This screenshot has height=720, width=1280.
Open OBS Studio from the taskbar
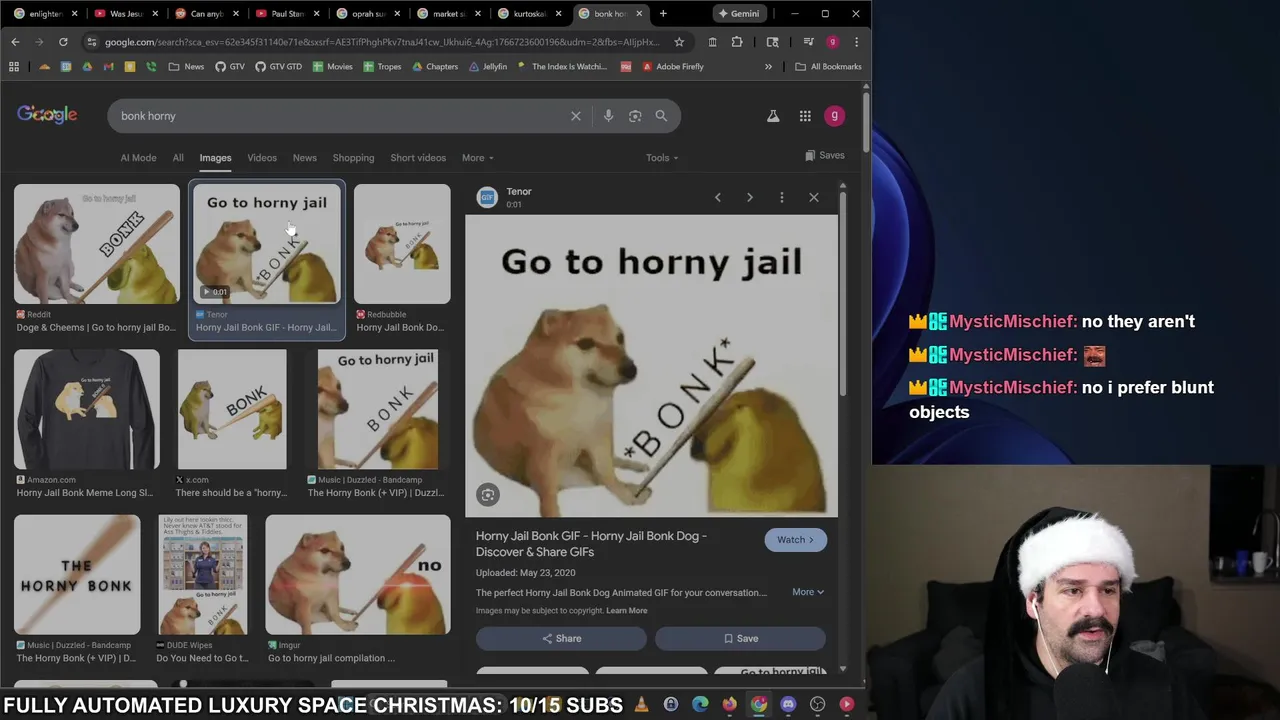817,705
